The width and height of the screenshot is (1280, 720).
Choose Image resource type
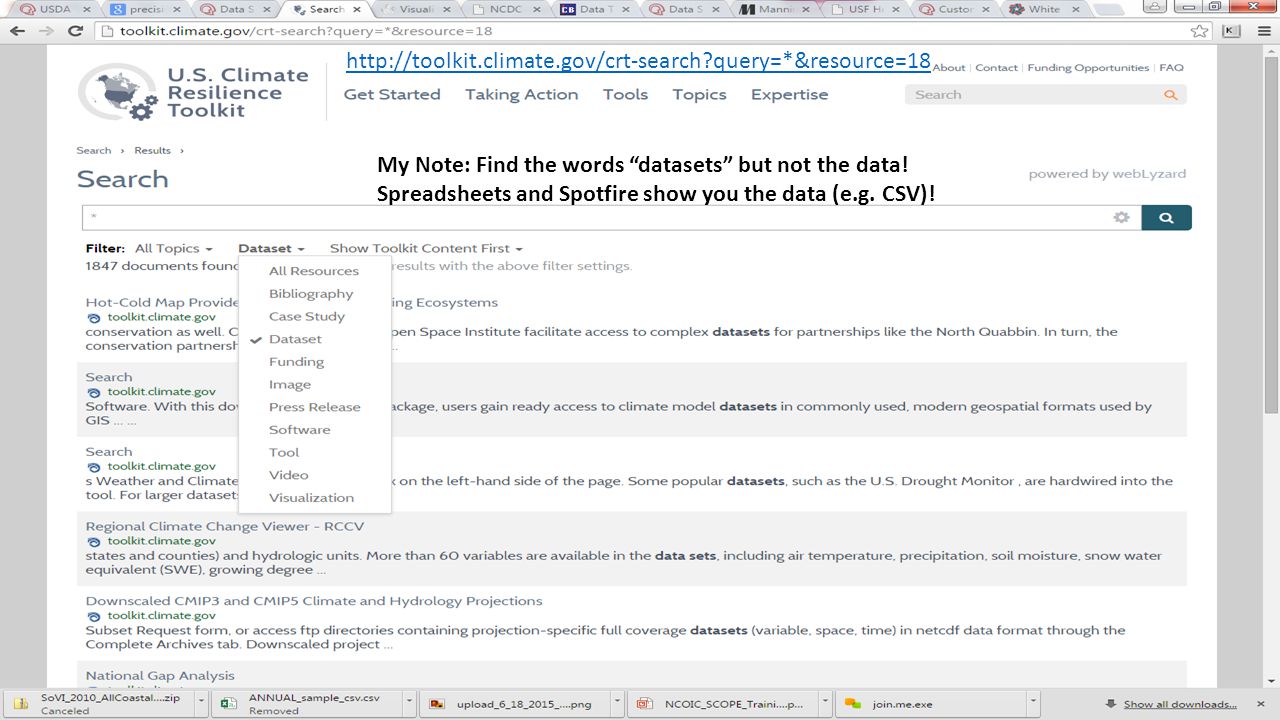314,384
